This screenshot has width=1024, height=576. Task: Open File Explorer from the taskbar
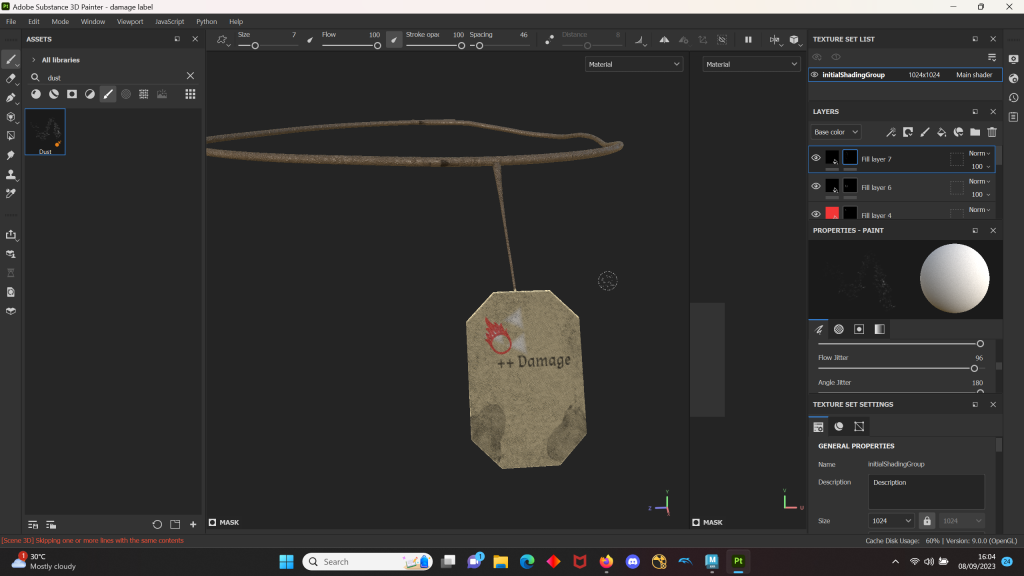pos(501,562)
